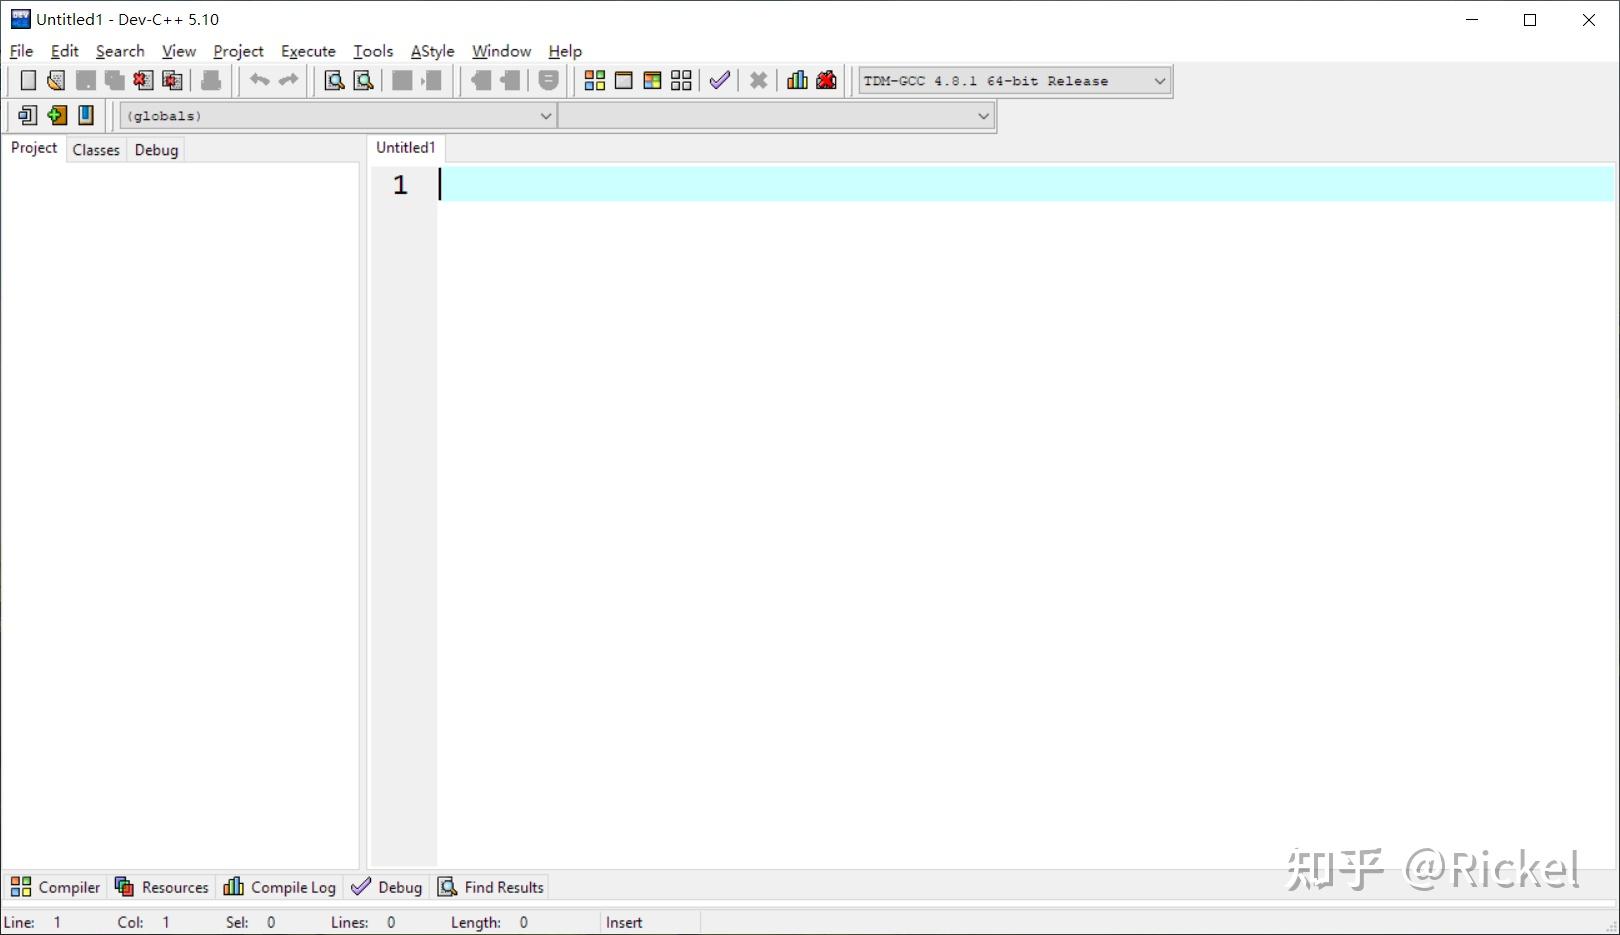The image size is (1620, 935).
Task: Click the Redo arrow icon
Action: 289,81
